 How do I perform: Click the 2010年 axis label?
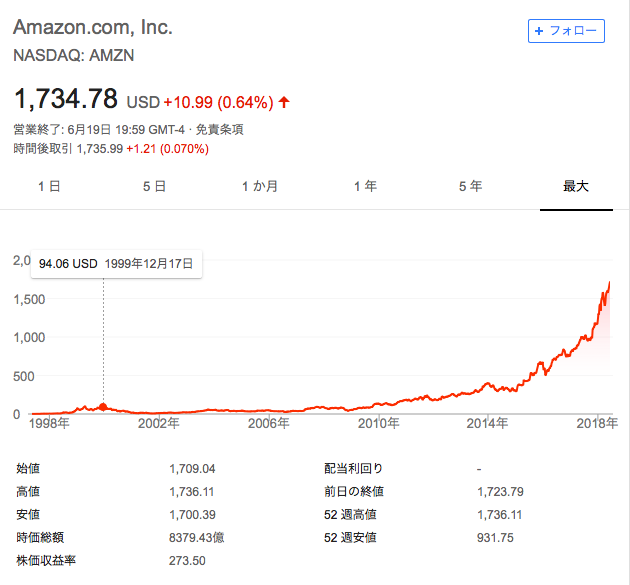click(x=378, y=423)
